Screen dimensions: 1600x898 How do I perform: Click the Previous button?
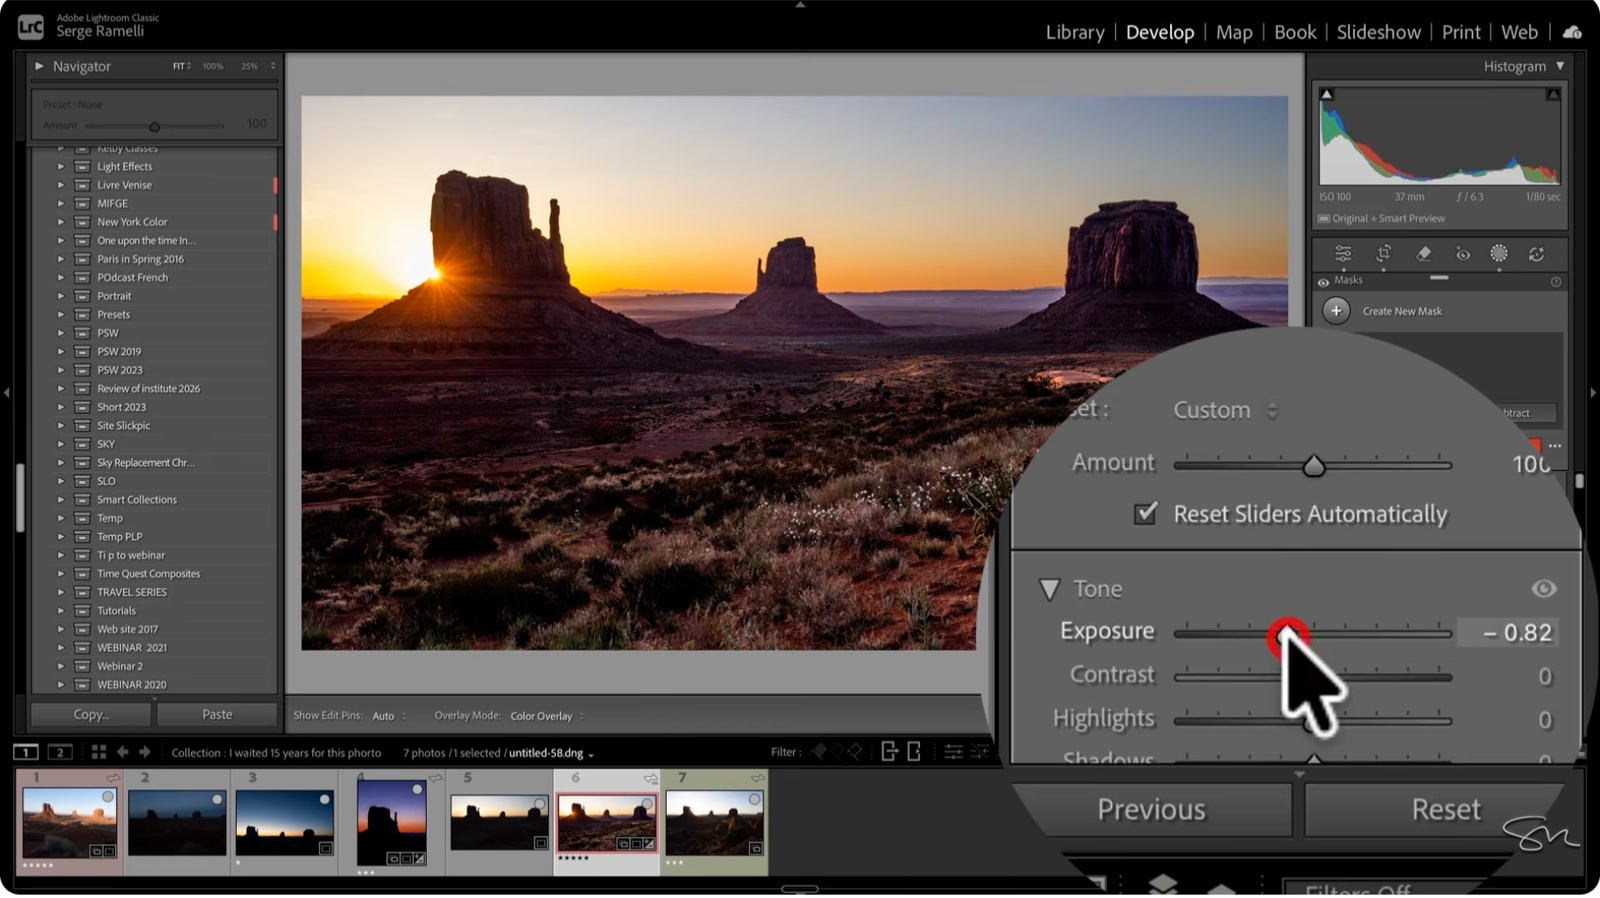coord(1151,809)
